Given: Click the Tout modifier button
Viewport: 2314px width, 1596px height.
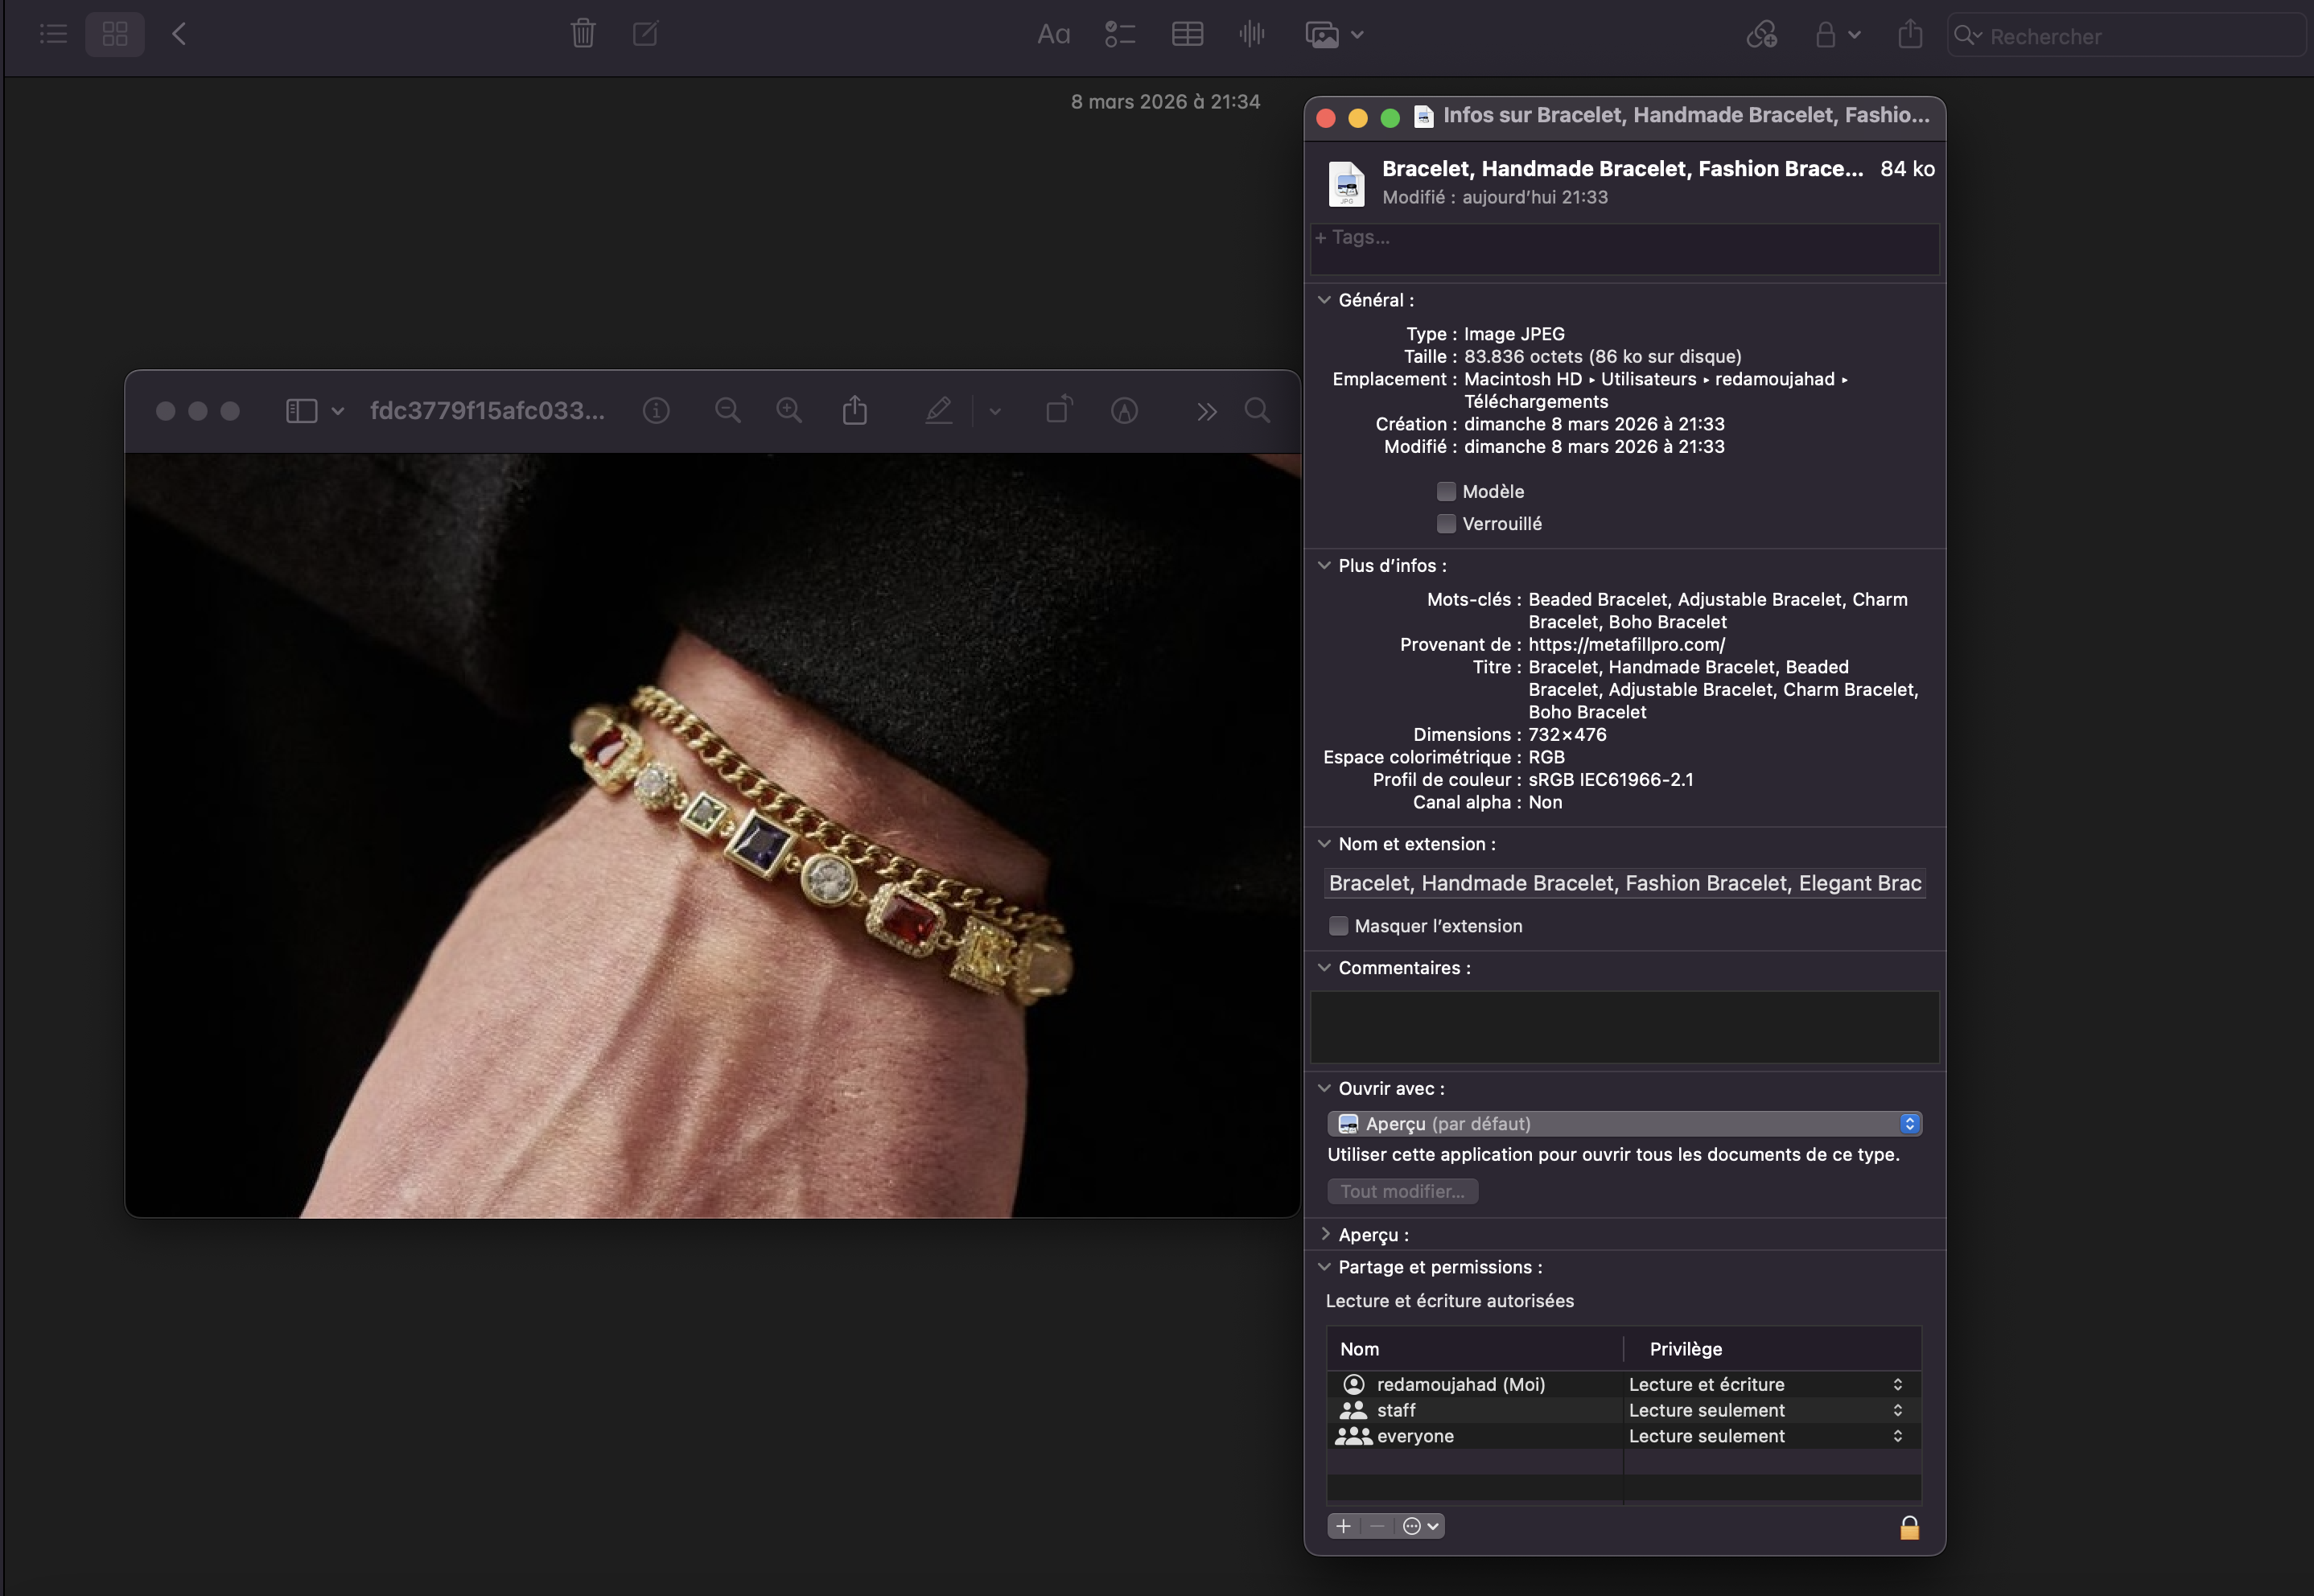Looking at the screenshot, I should click(x=1402, y=1190).
